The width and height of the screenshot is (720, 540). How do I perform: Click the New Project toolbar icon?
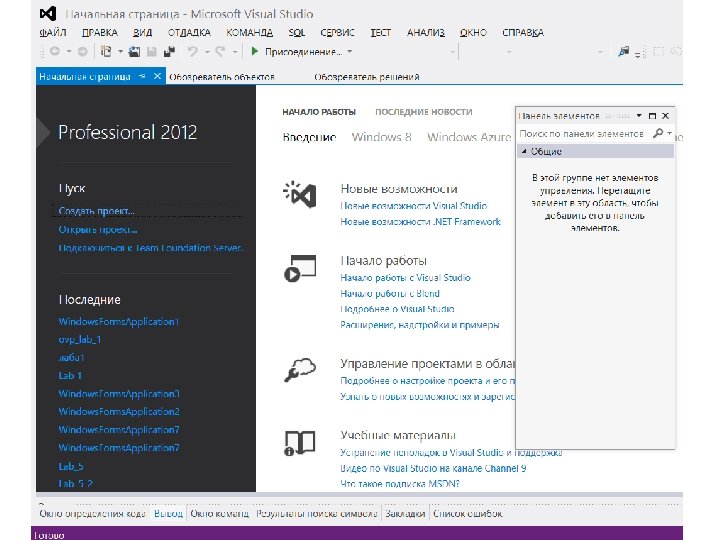[106, 51]
